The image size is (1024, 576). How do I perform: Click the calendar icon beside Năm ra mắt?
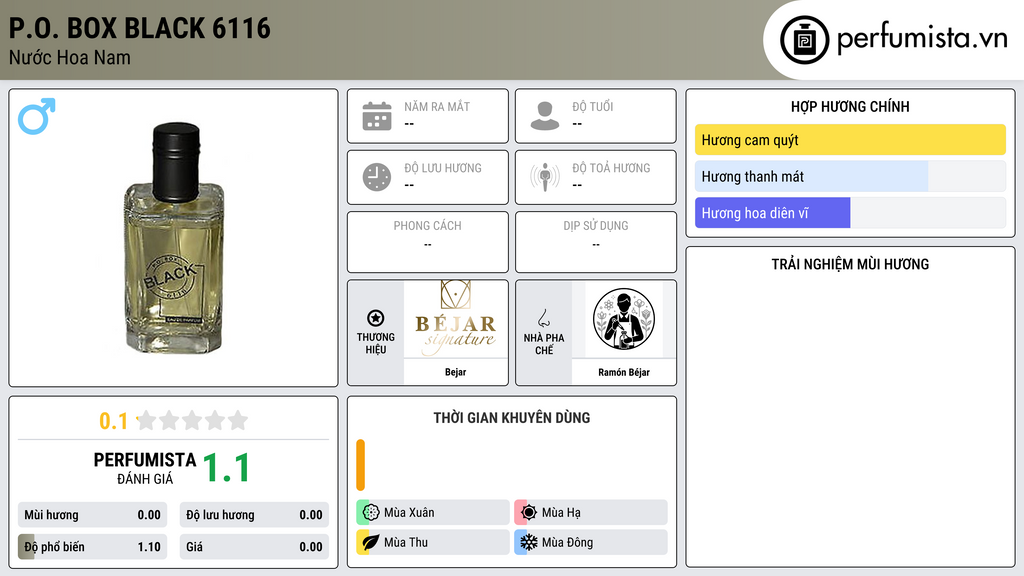377,116
